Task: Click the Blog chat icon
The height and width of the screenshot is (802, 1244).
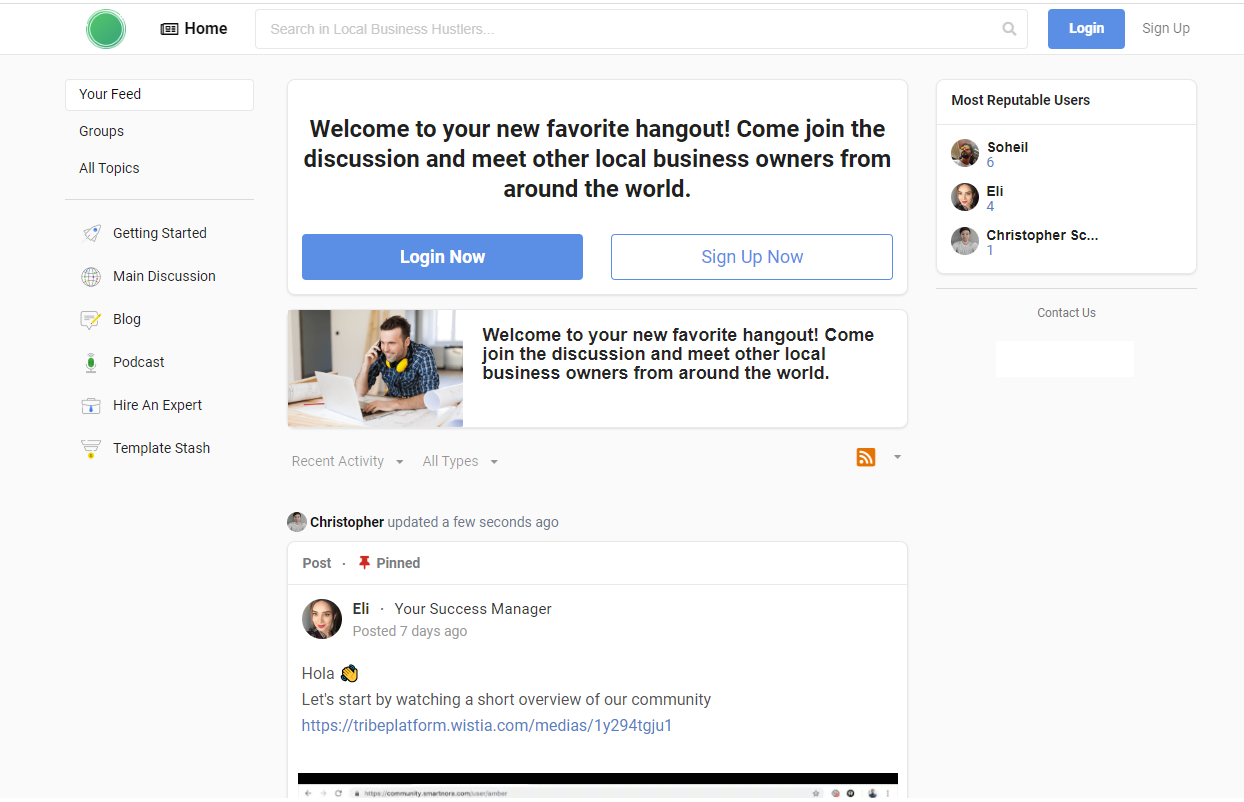Action: (91, 320)
